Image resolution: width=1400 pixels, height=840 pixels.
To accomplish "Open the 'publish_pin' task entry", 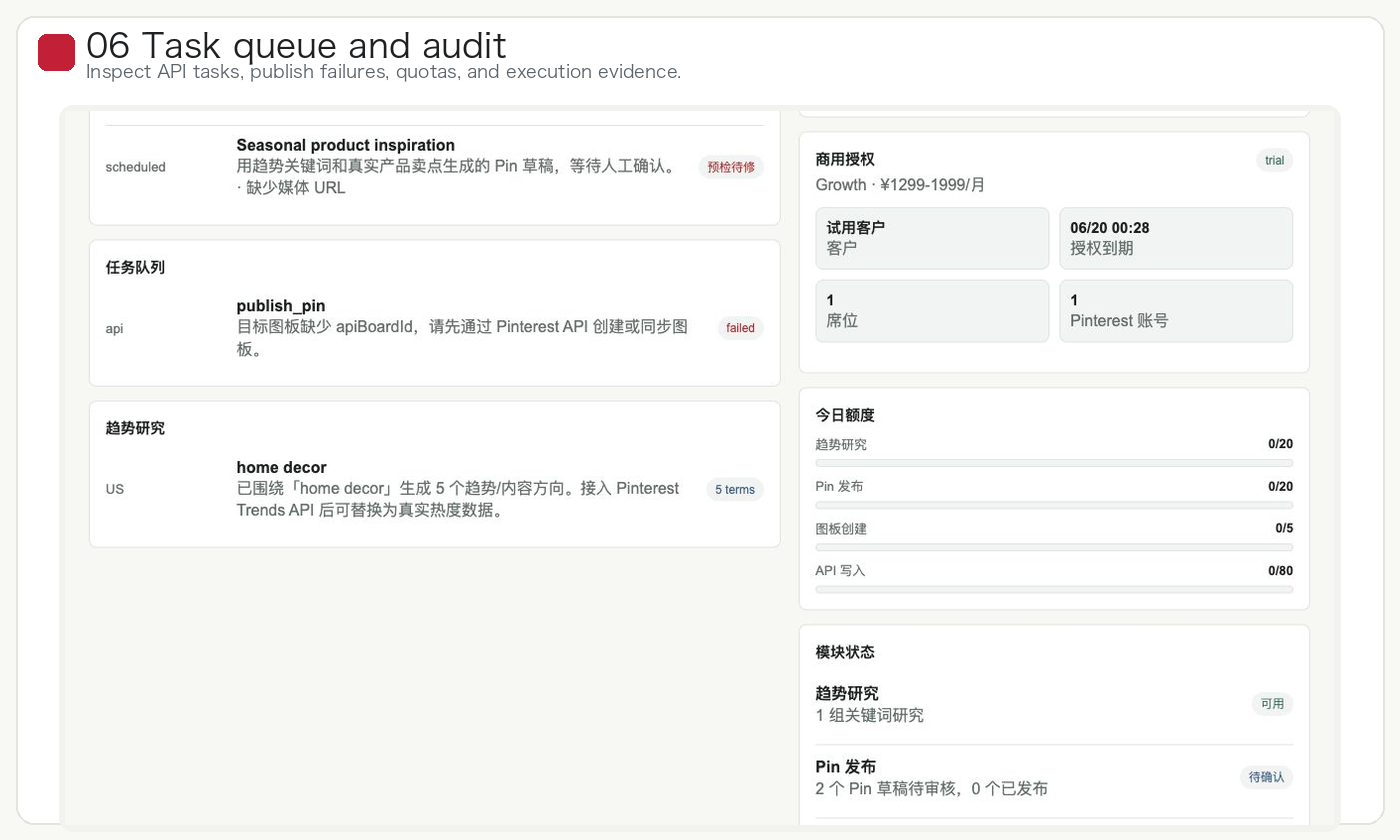I will click(x=281, y=306).
